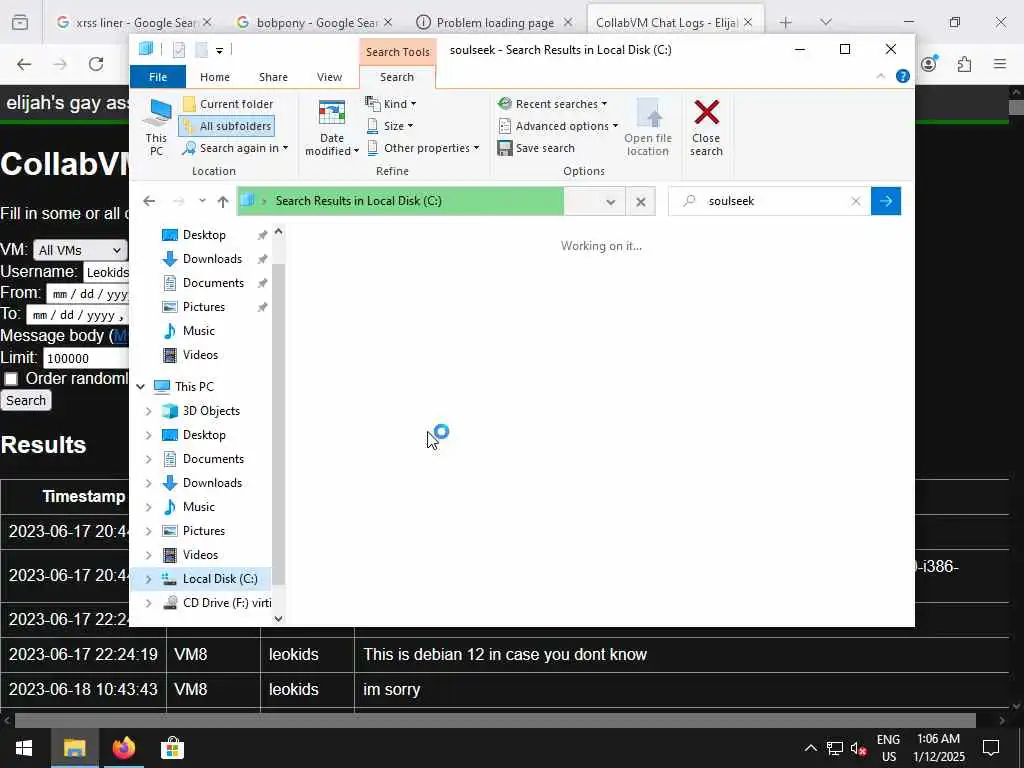Collapse the This PC tree node

click(140, 387)
